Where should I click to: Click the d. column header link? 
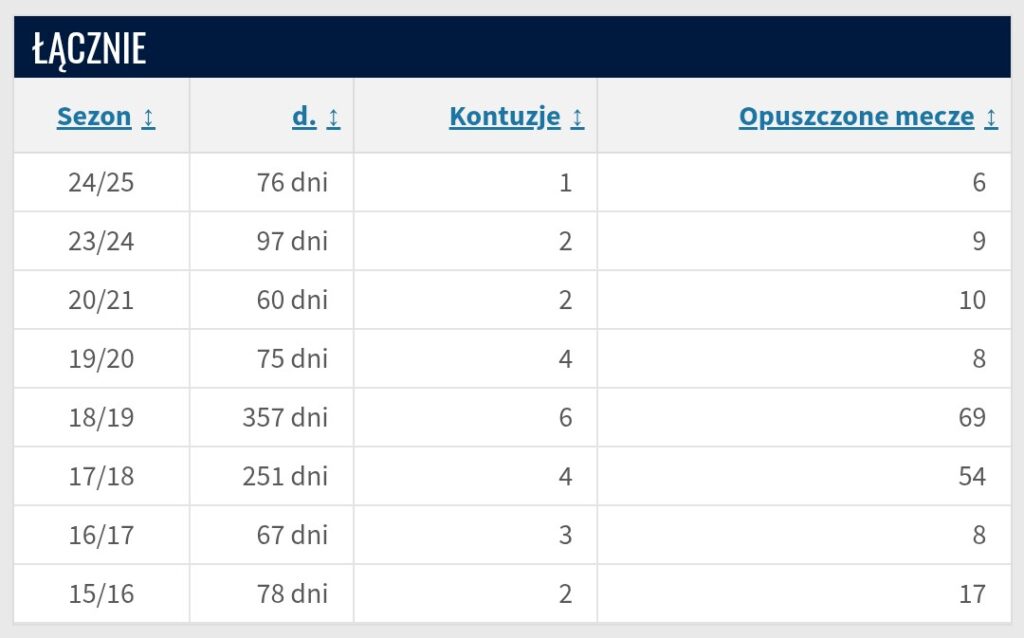pyautogui.click(x=304, y=117)
